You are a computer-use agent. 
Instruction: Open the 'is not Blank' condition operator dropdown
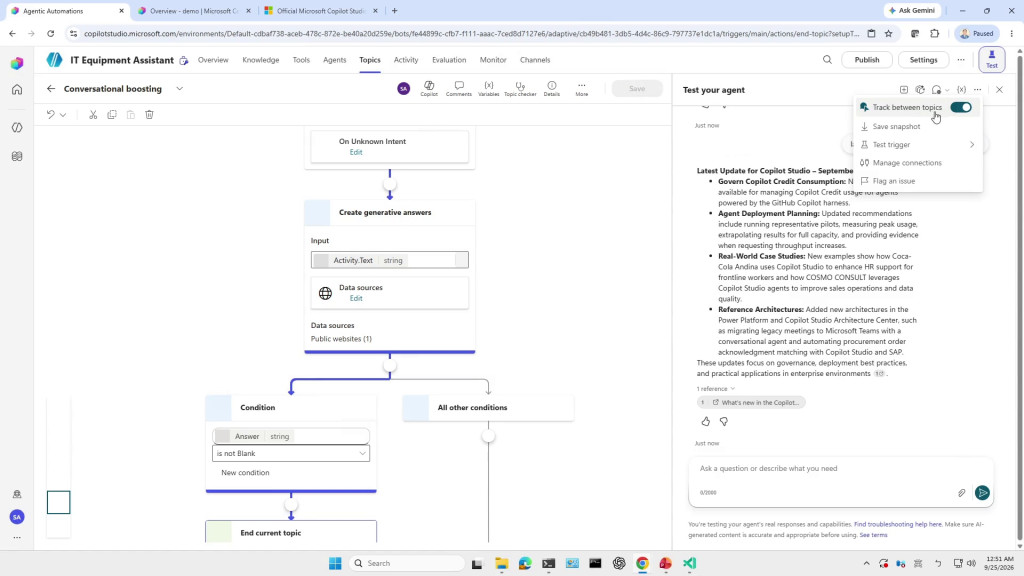pos(291,453)
